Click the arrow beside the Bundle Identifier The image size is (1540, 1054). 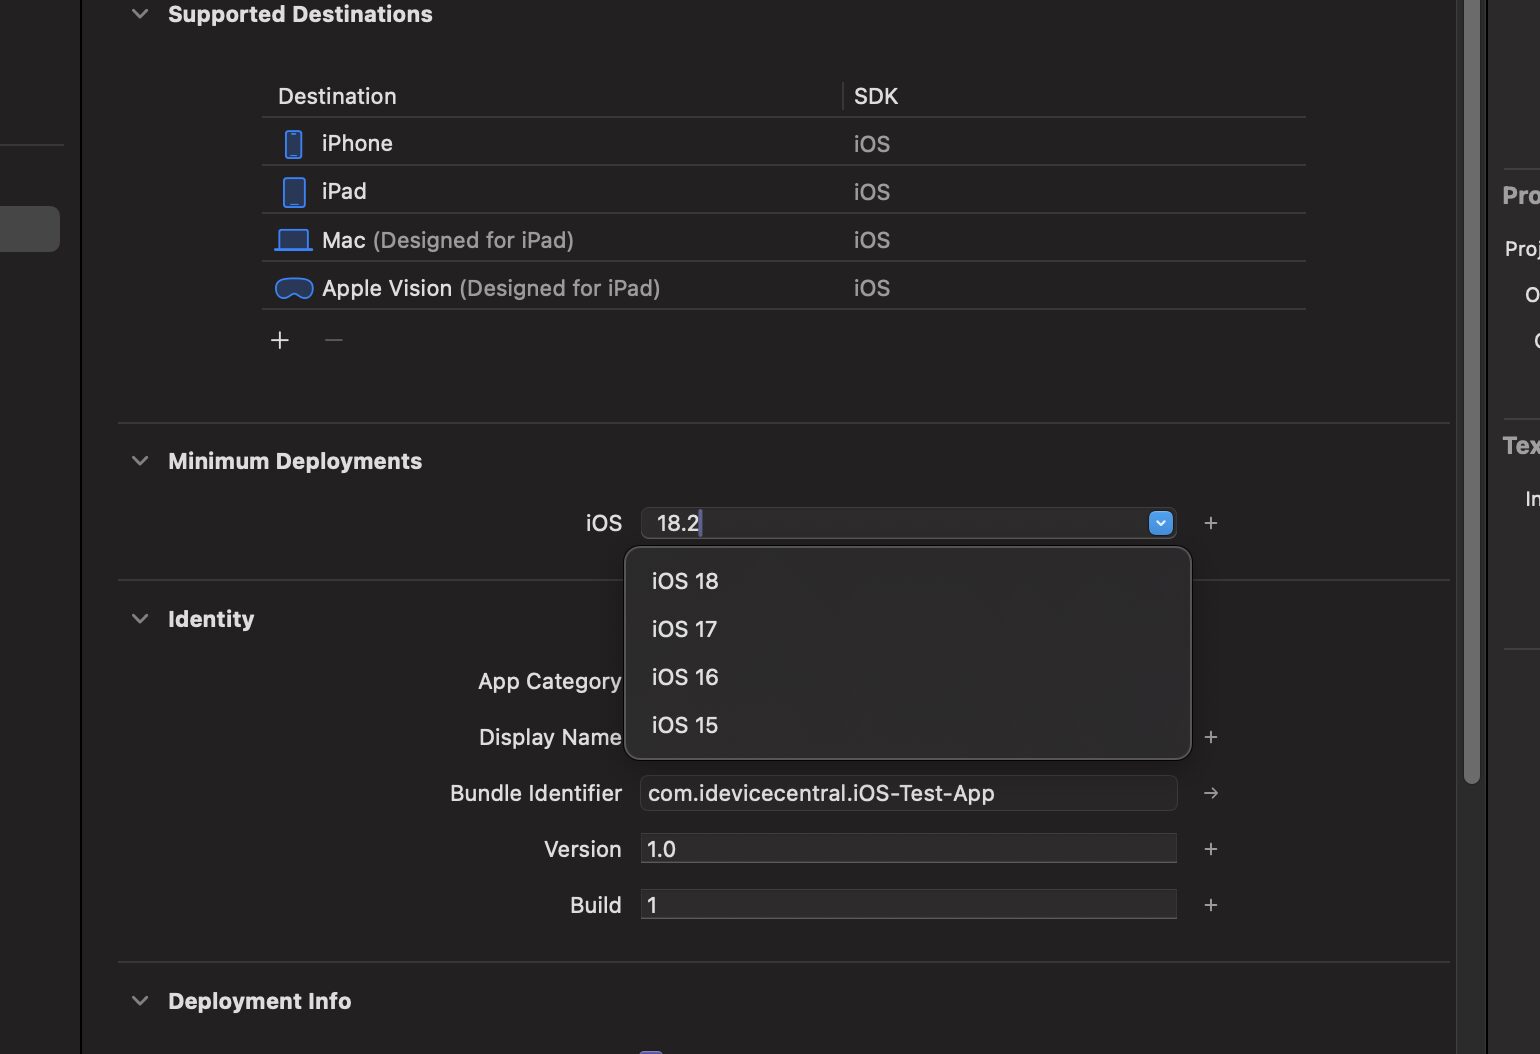1210,793
